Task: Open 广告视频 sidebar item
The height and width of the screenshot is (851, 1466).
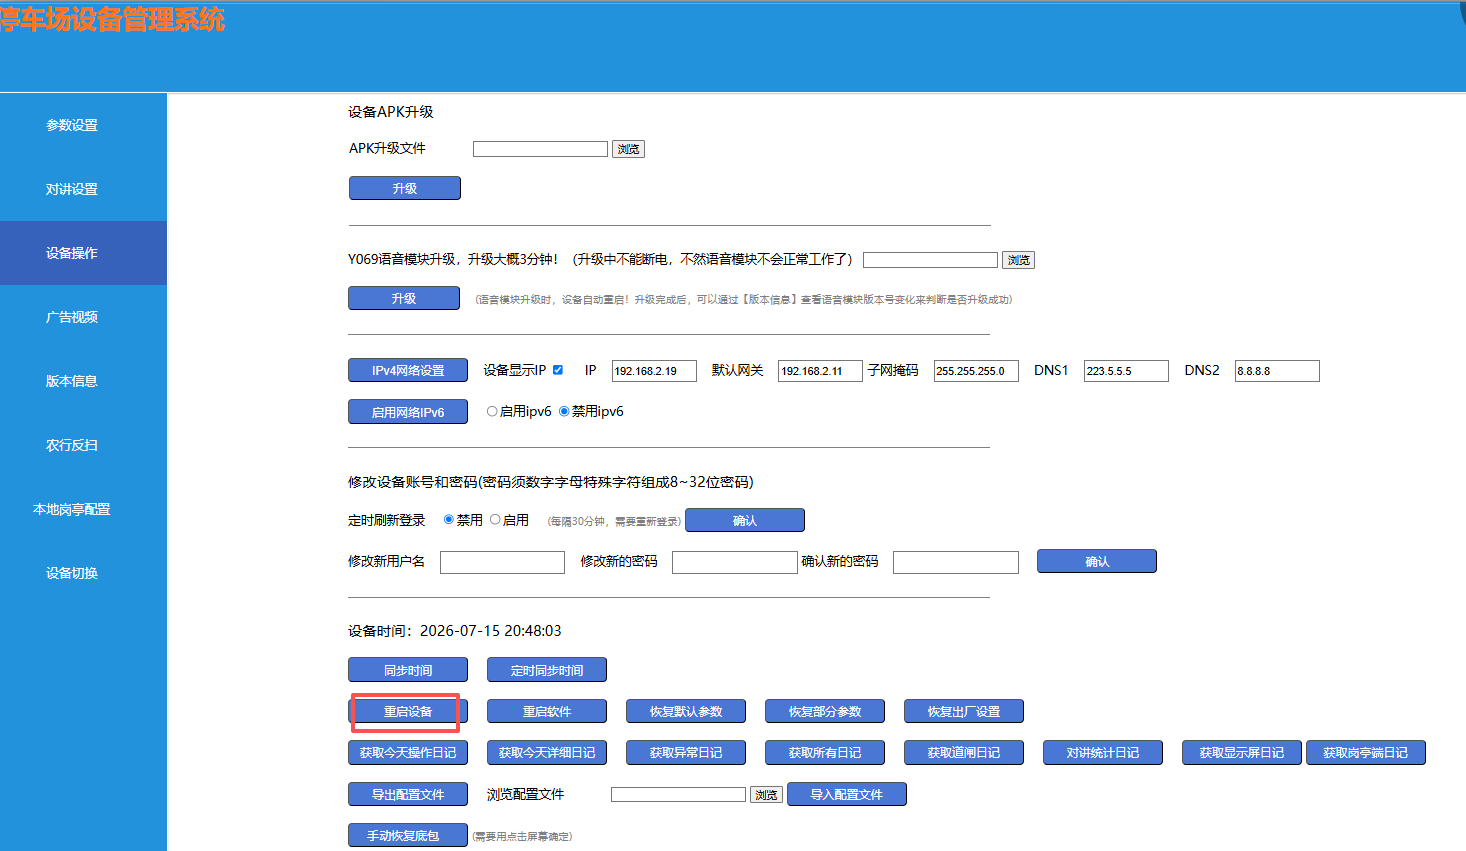Action: coord(72,317)
